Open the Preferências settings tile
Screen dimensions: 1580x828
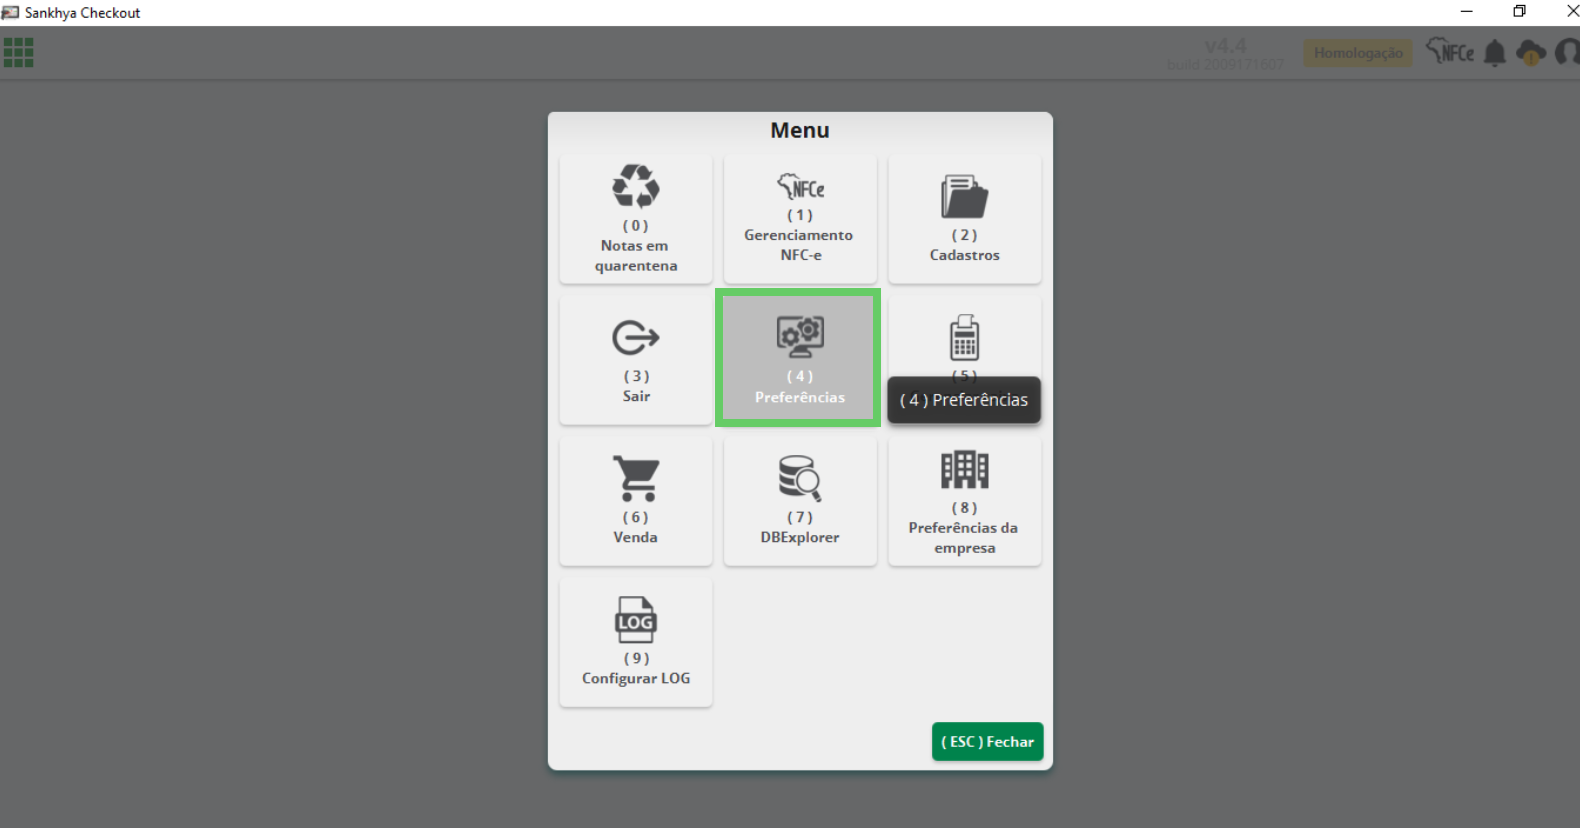click(799, 358)
